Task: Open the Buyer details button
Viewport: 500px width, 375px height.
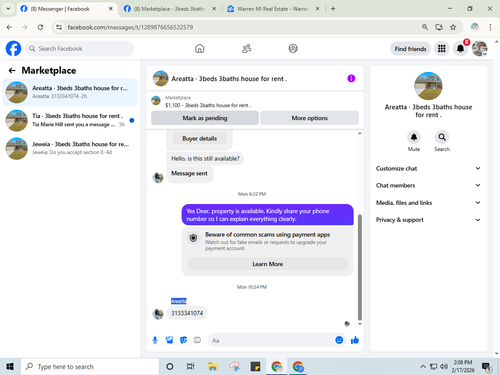Action: tap(199, 138)
